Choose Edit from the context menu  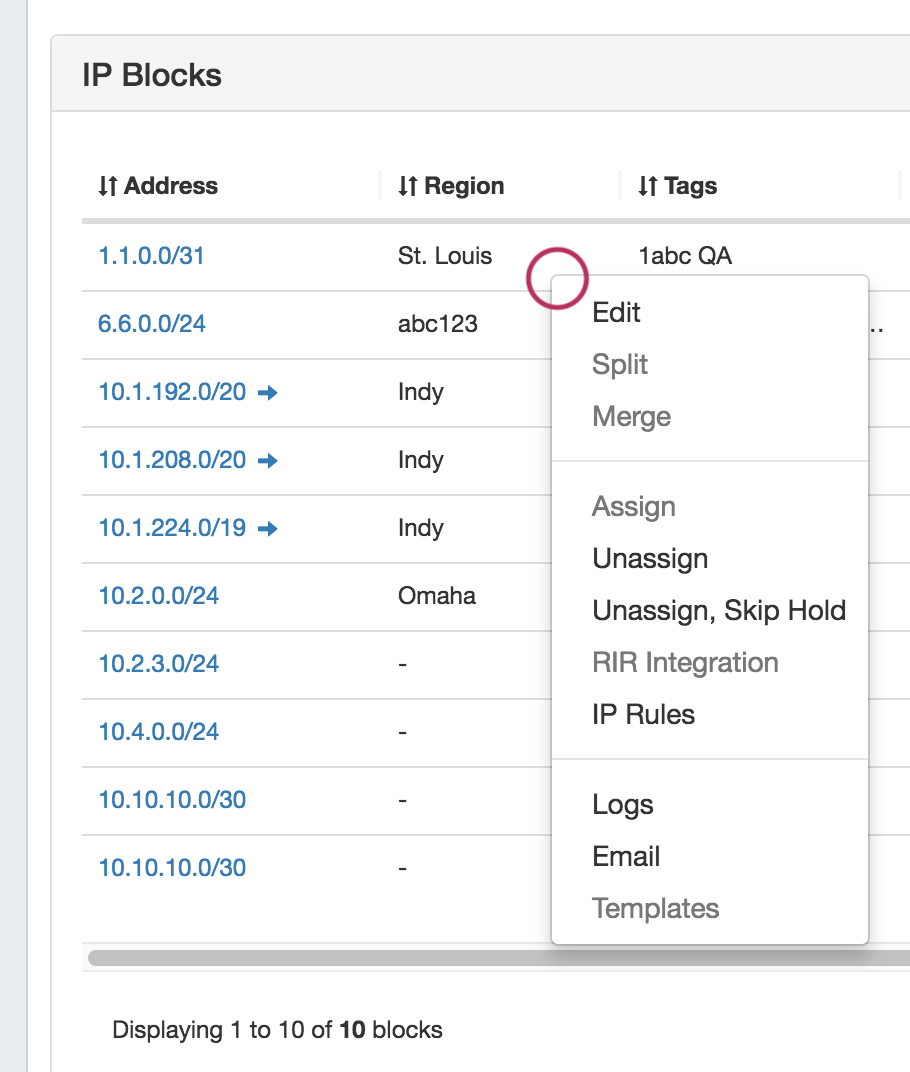[x=616, y=313]
